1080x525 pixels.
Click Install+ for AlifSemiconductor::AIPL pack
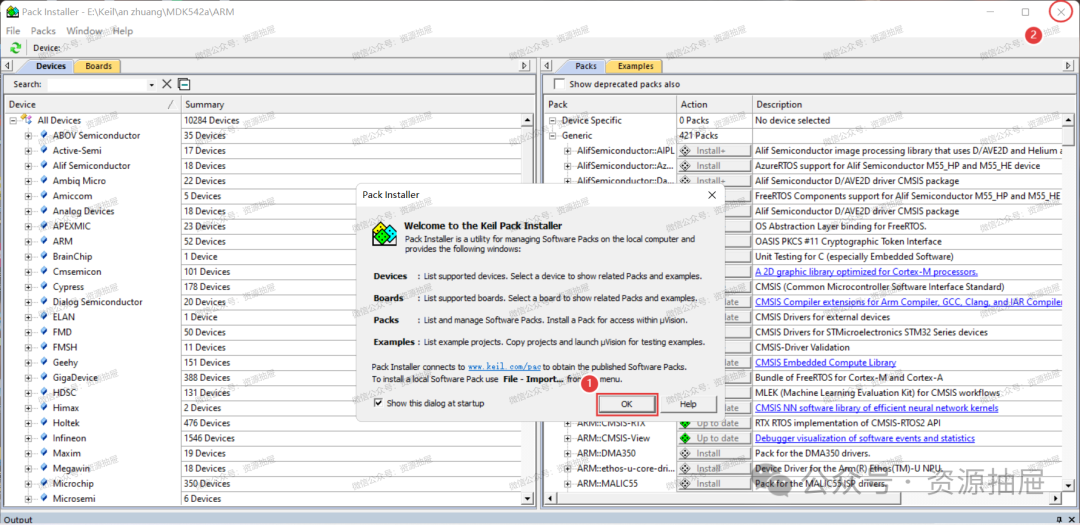pyautogui.click(x=714, y=150)
